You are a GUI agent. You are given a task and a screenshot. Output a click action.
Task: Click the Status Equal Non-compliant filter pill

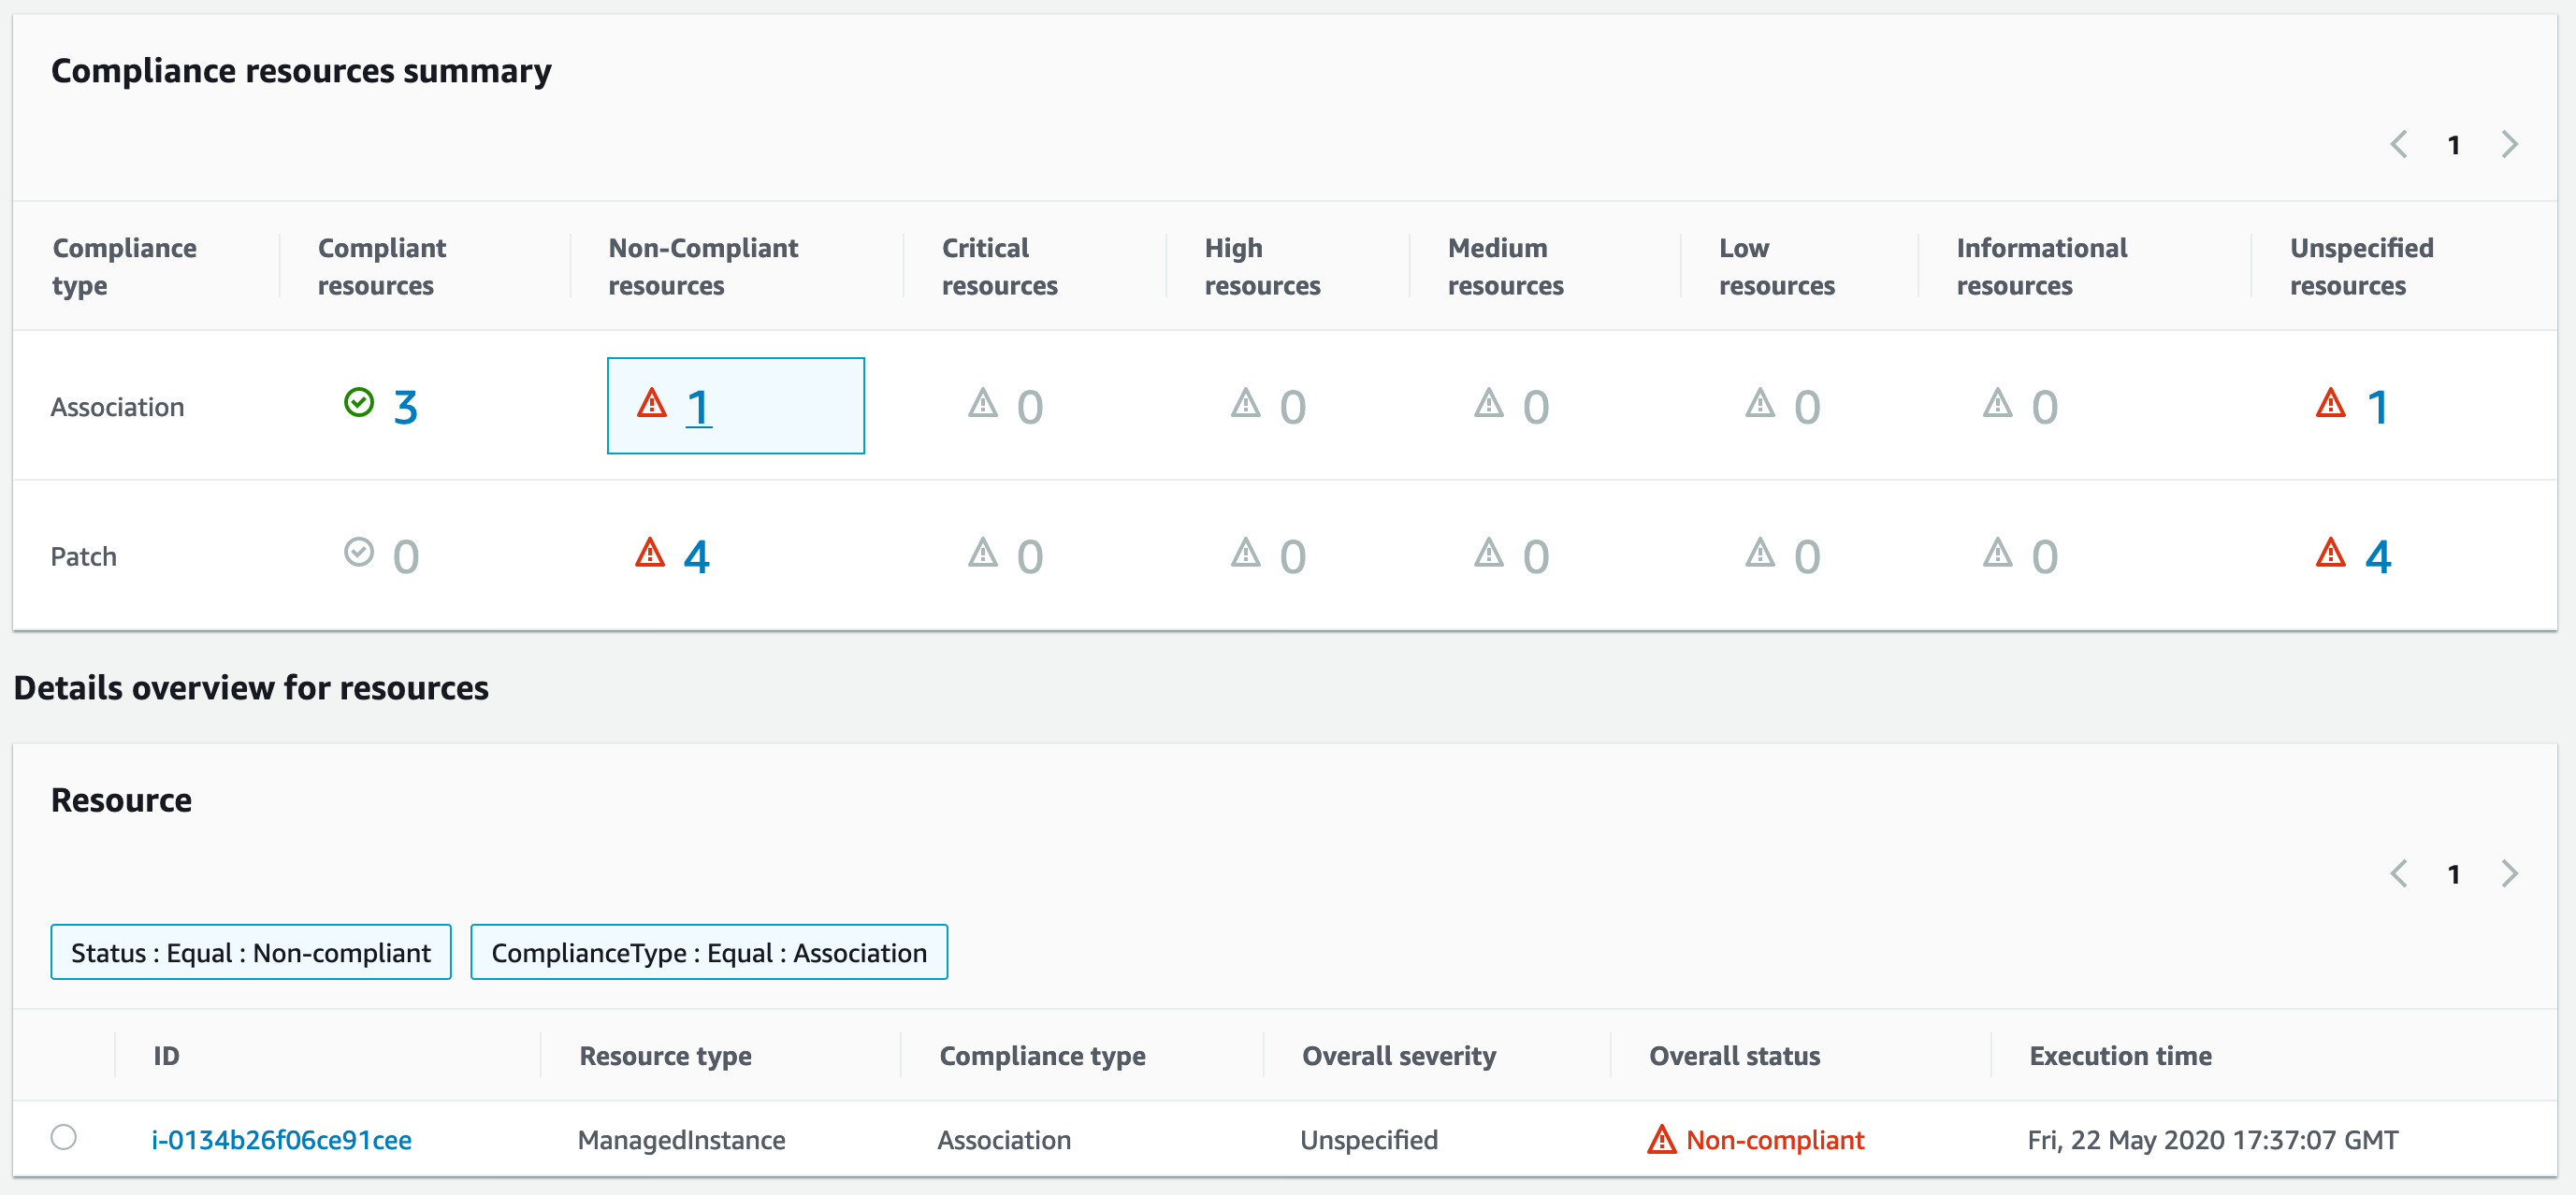click(x=251, y=952)
